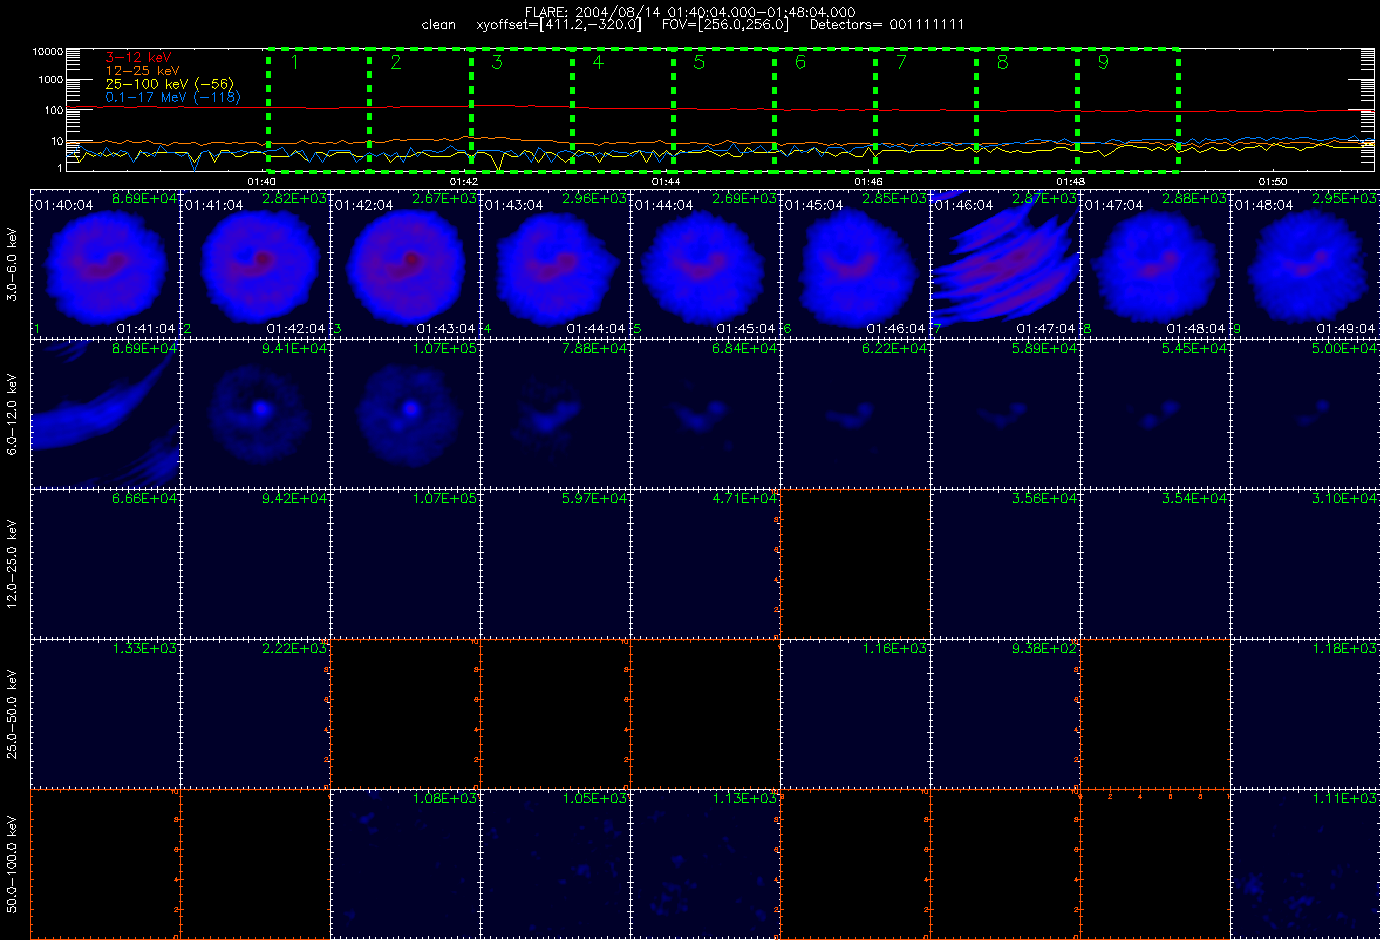Click the red '3-12 keV' legend entry
The image size is (1380, 940).
click(x=138, y=58)
